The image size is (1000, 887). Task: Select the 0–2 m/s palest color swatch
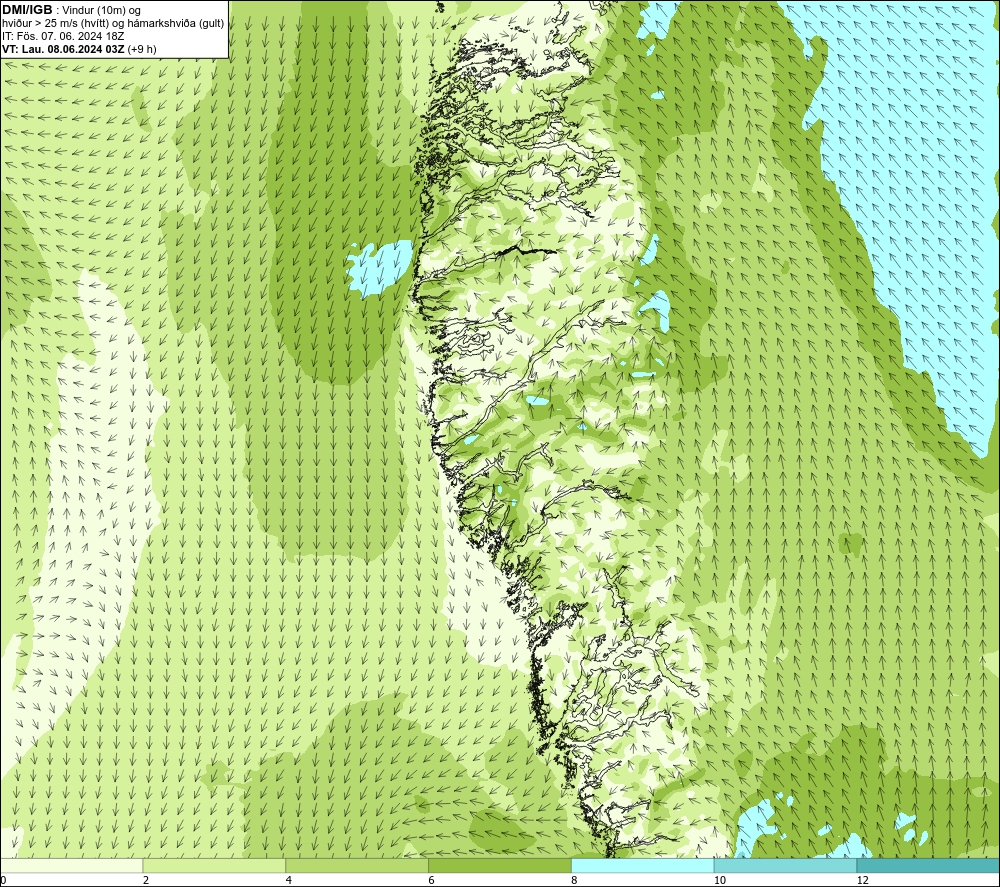[71, 865]
